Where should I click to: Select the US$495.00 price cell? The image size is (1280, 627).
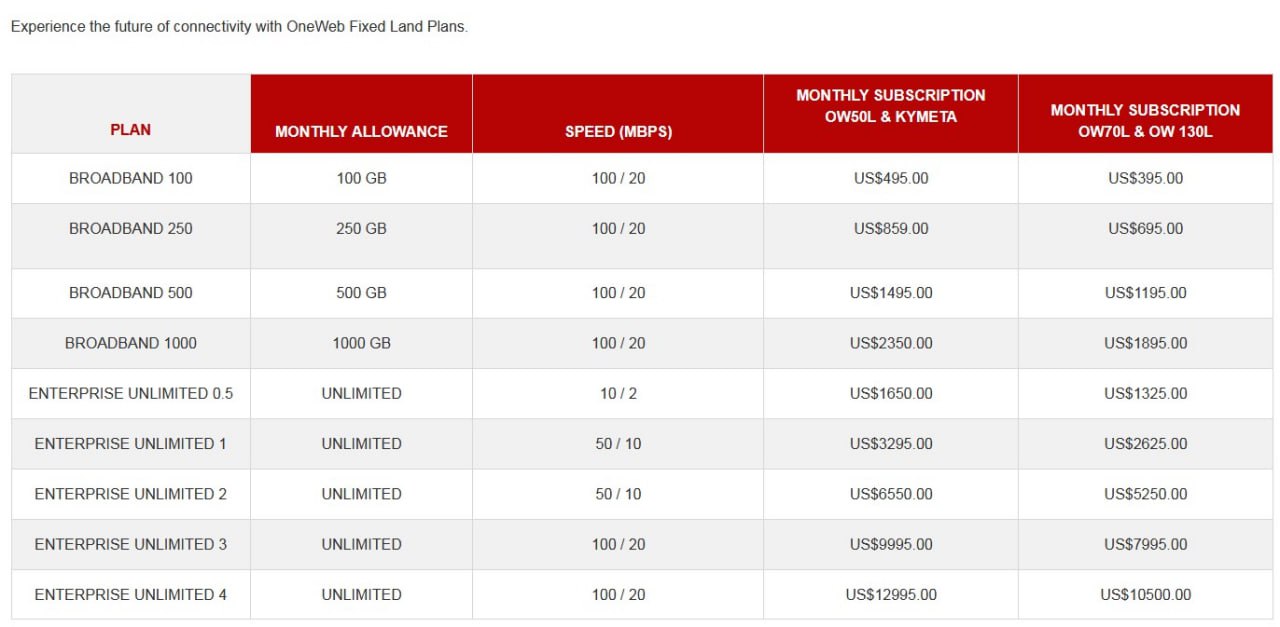[x=890, y=178]
